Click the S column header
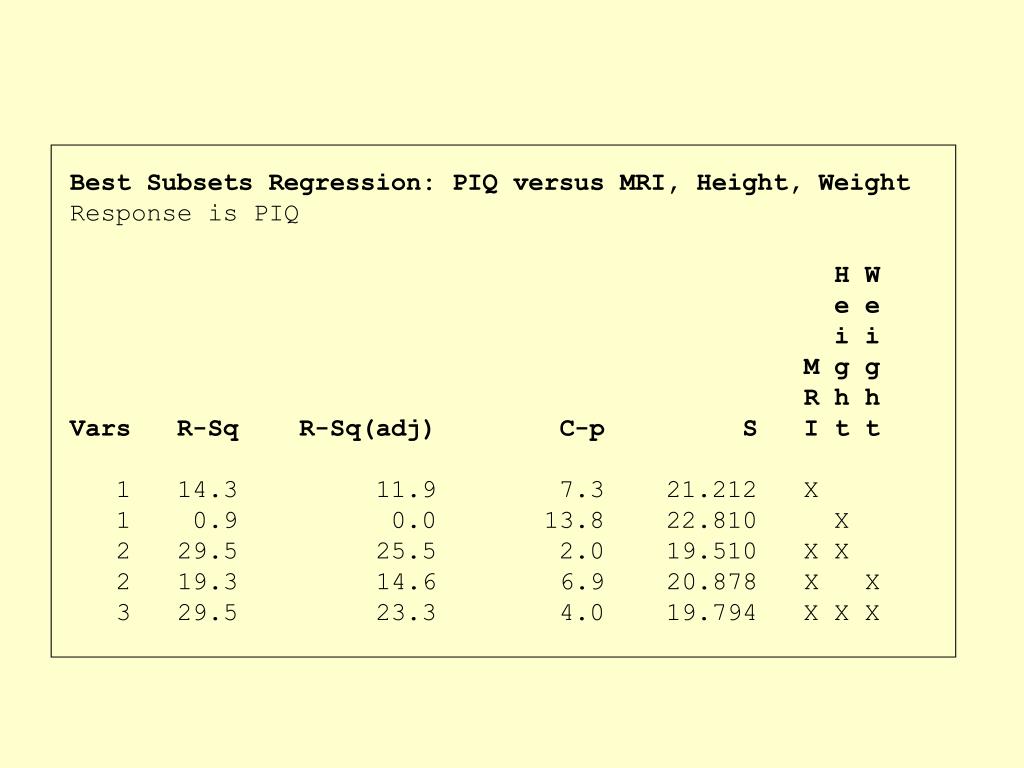The height and width of the screenshot is (768, 1024). (x=750, y=429)
